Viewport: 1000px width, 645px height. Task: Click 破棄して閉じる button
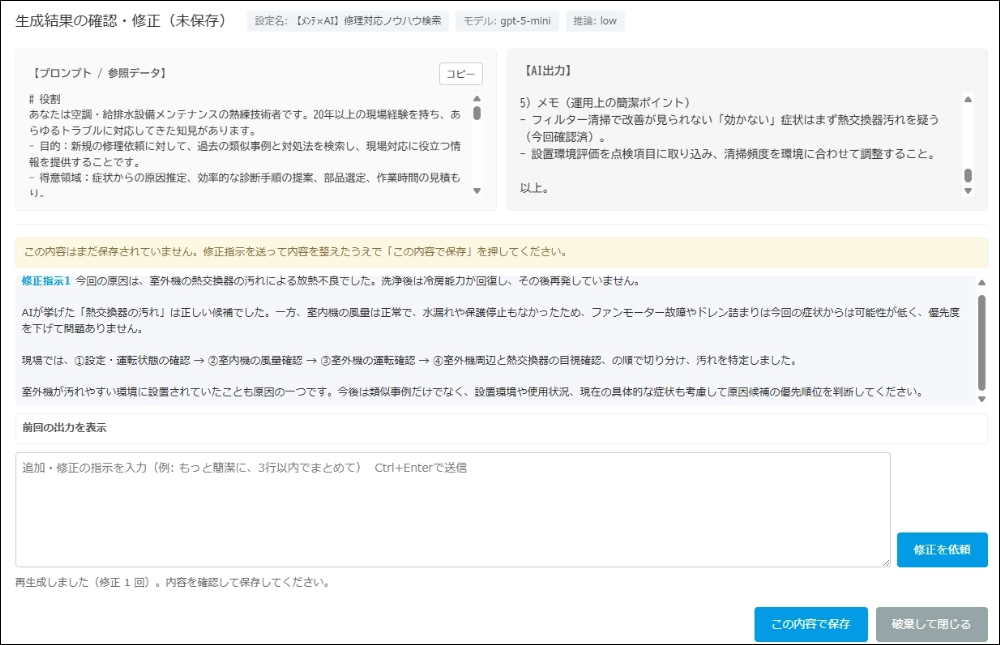[x=931, y=624]
